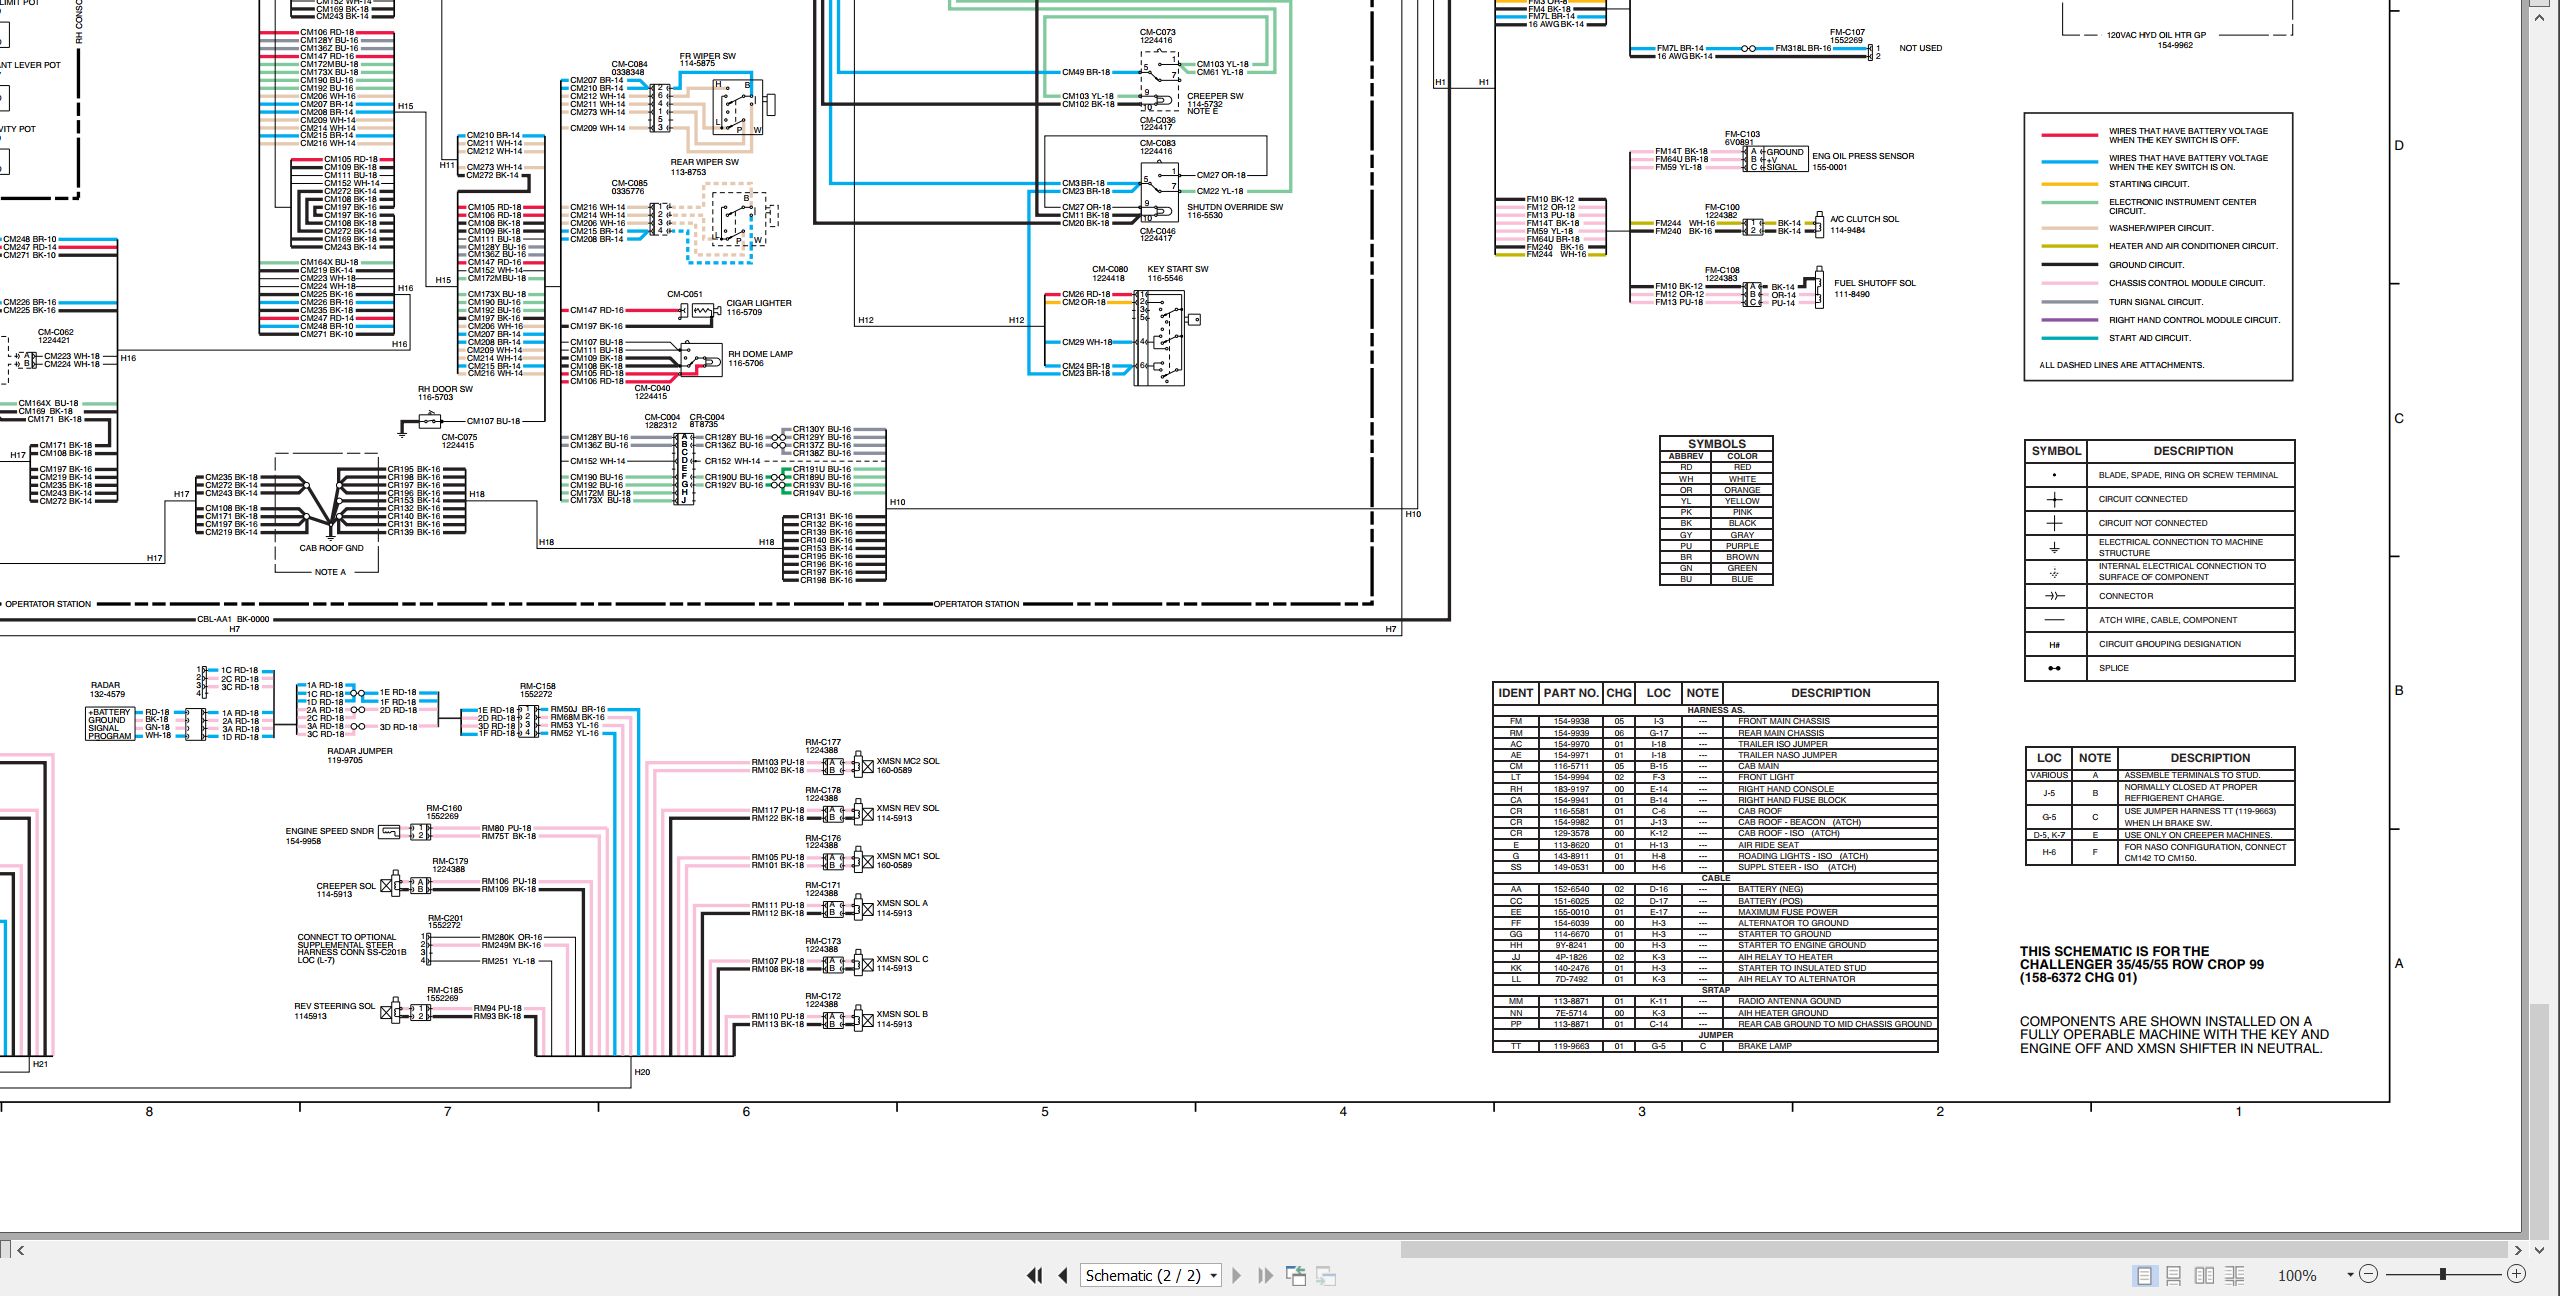Image resolution: width=2560 pixels, height=1296 pixels.
Task: Click the vertical scrollbar thumb
Action: tap(2540, 1120)
